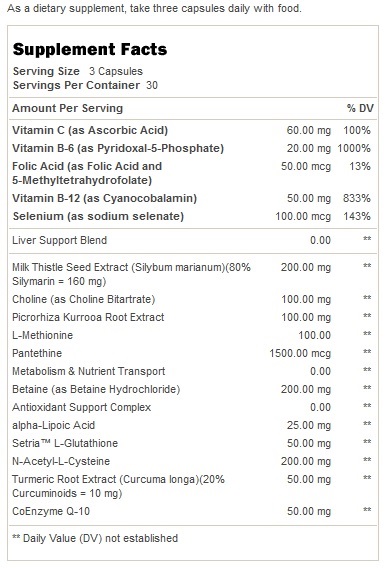Click the Supplement Facts heading
Viewport: 391px width, 568px height.
[90, 49]
